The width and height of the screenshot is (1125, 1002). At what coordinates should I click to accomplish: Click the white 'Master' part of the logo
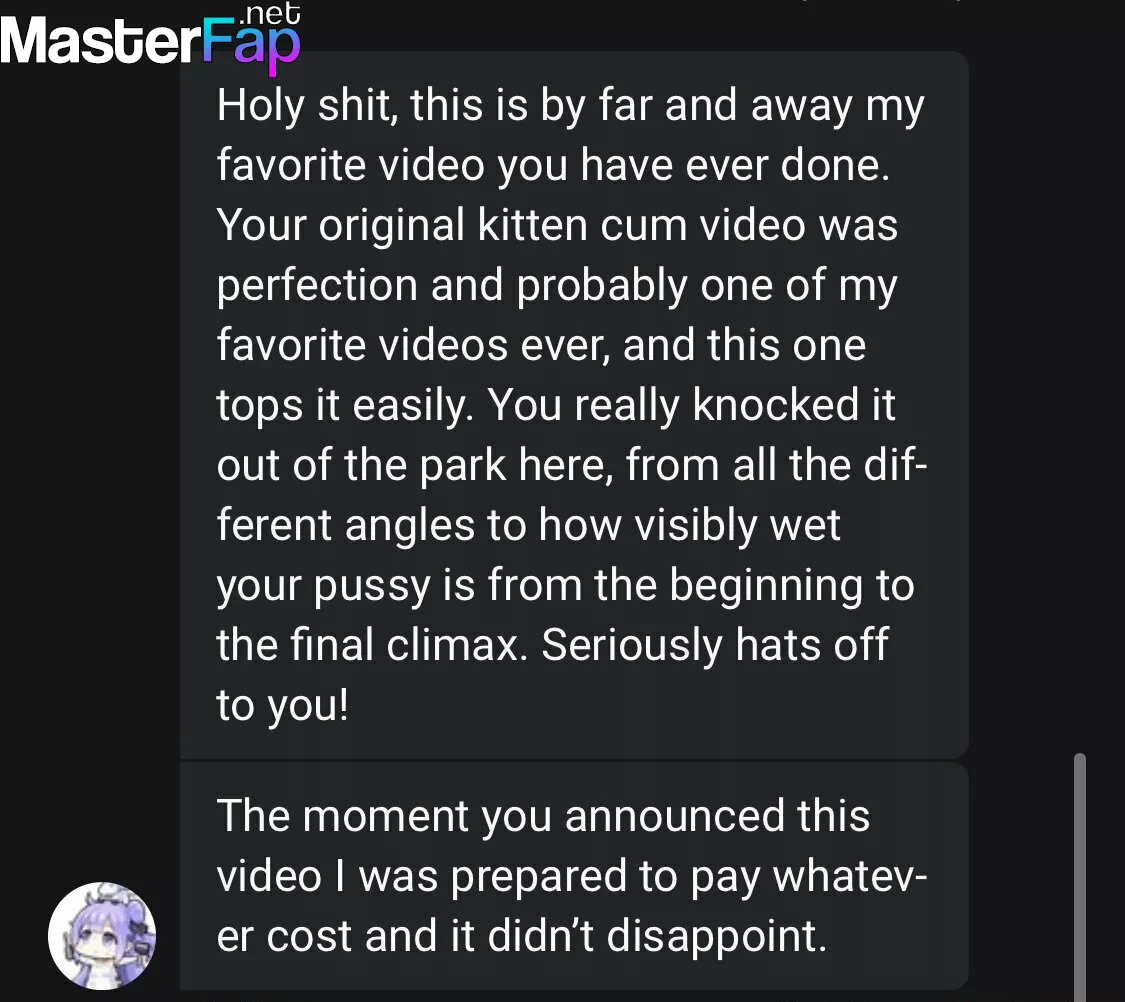[100, 42]
